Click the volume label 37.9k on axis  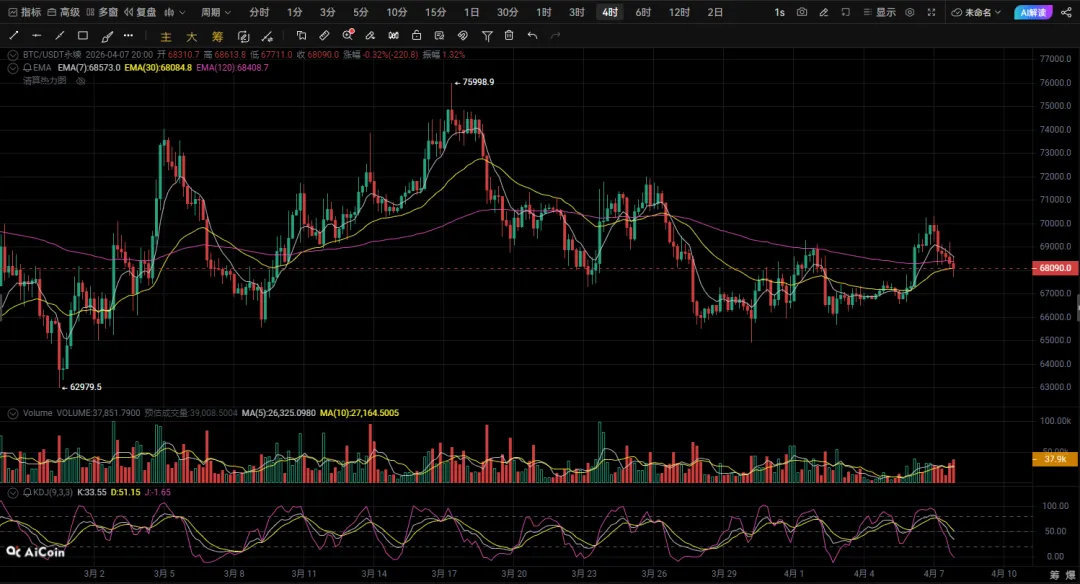(x=1055, y=459)
